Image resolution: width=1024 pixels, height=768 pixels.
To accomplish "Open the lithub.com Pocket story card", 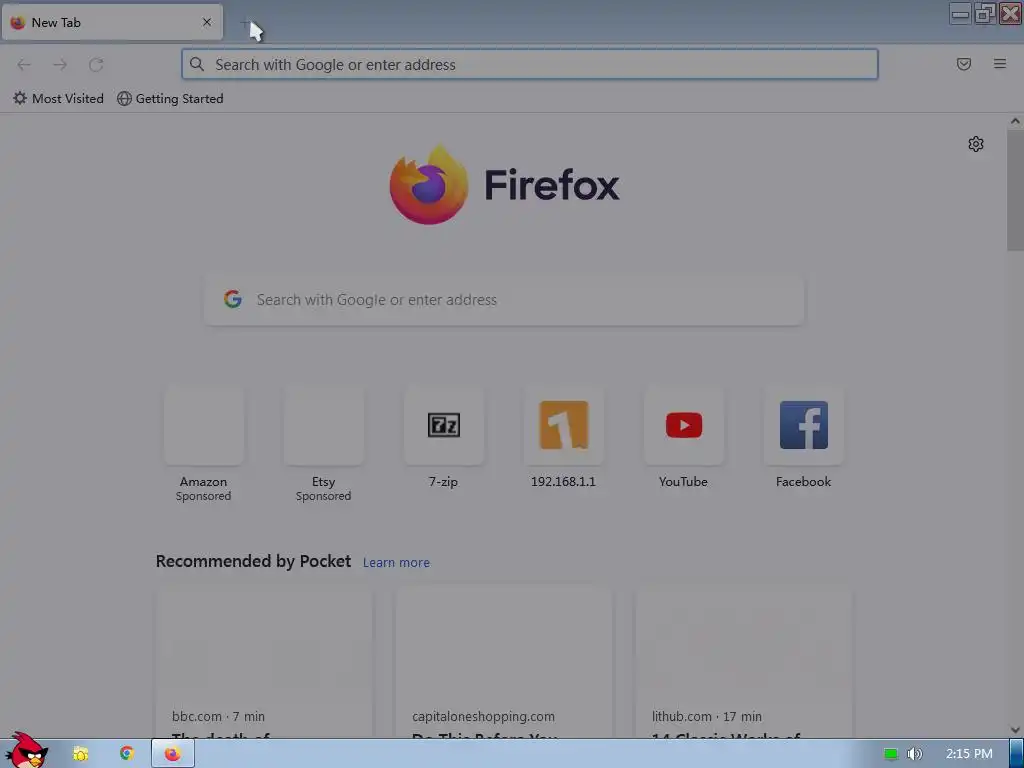I will [x=744, y=663].
